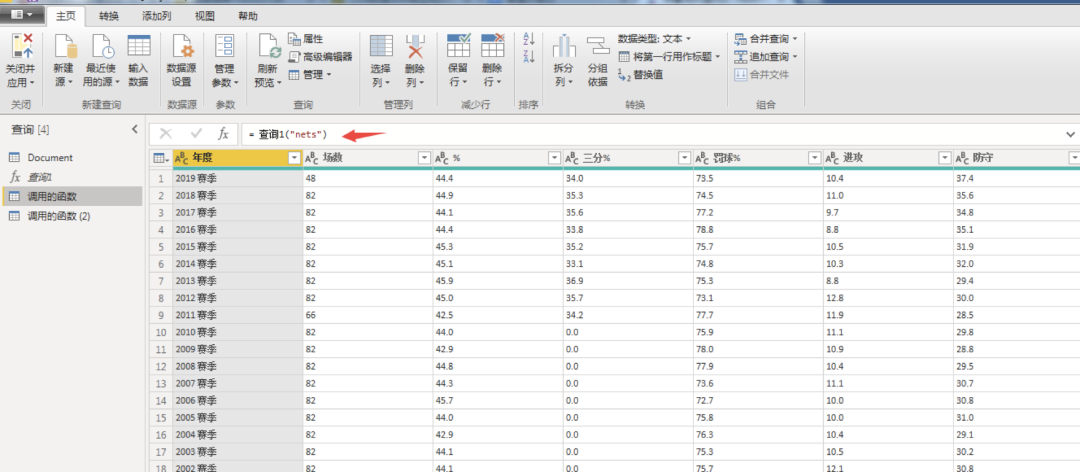The image size is (1080, 472).
Task: Open Recent Sources icon
Action: click(101, 47)
